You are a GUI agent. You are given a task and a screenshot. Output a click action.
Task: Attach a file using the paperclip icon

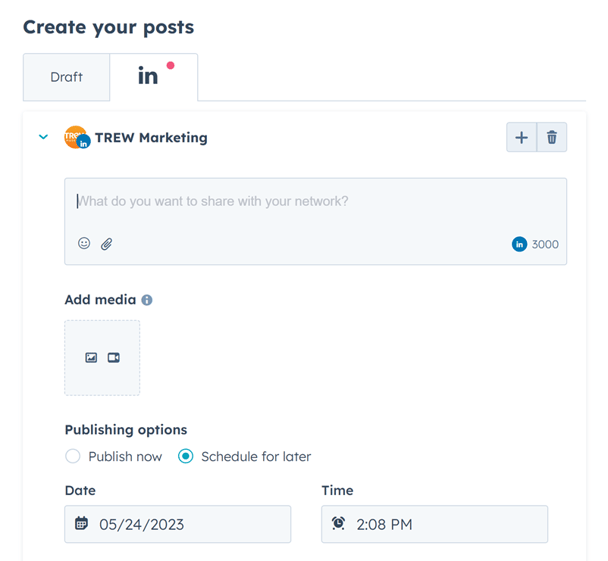[x=107, y=244]
